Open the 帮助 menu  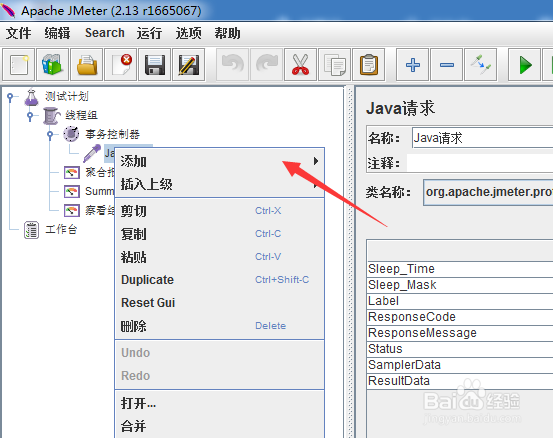click(227, 33)
